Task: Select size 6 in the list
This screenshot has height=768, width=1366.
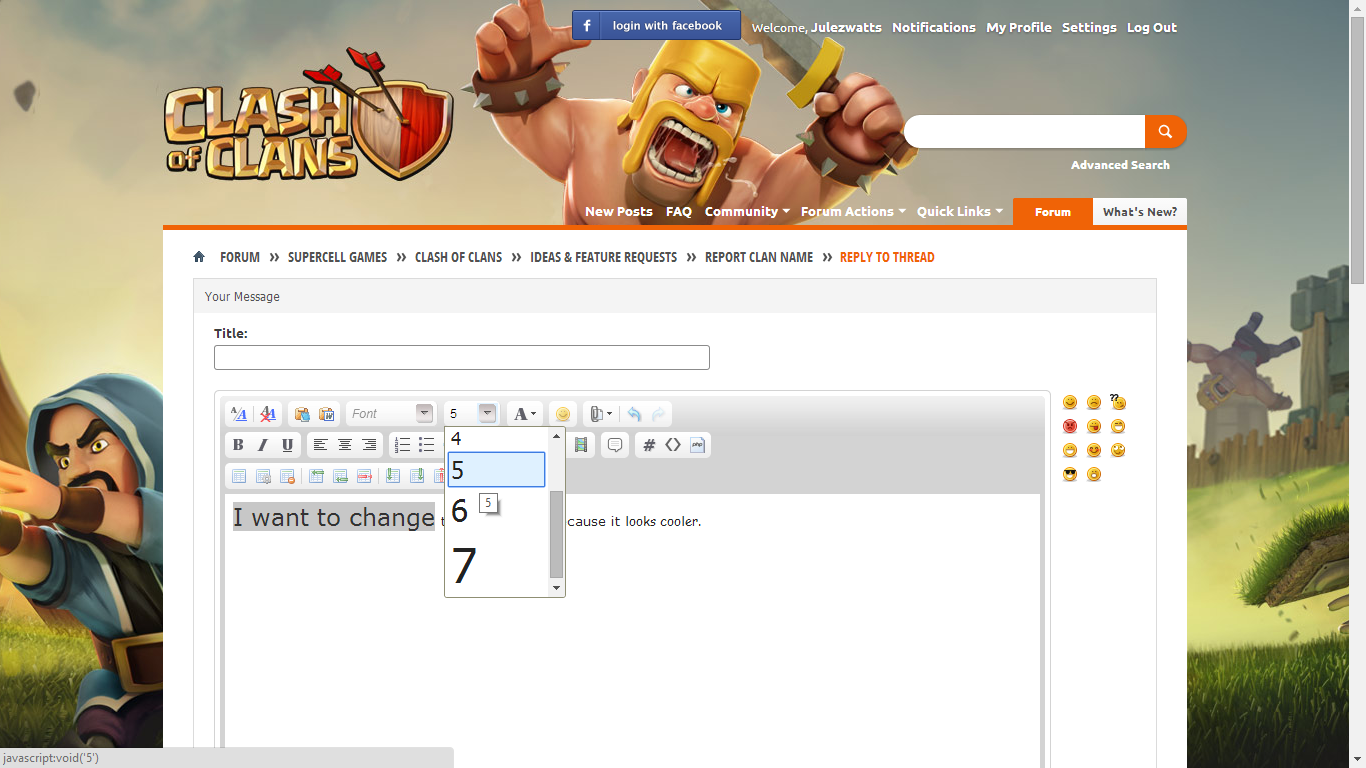Action: click(x=497, y=511)
